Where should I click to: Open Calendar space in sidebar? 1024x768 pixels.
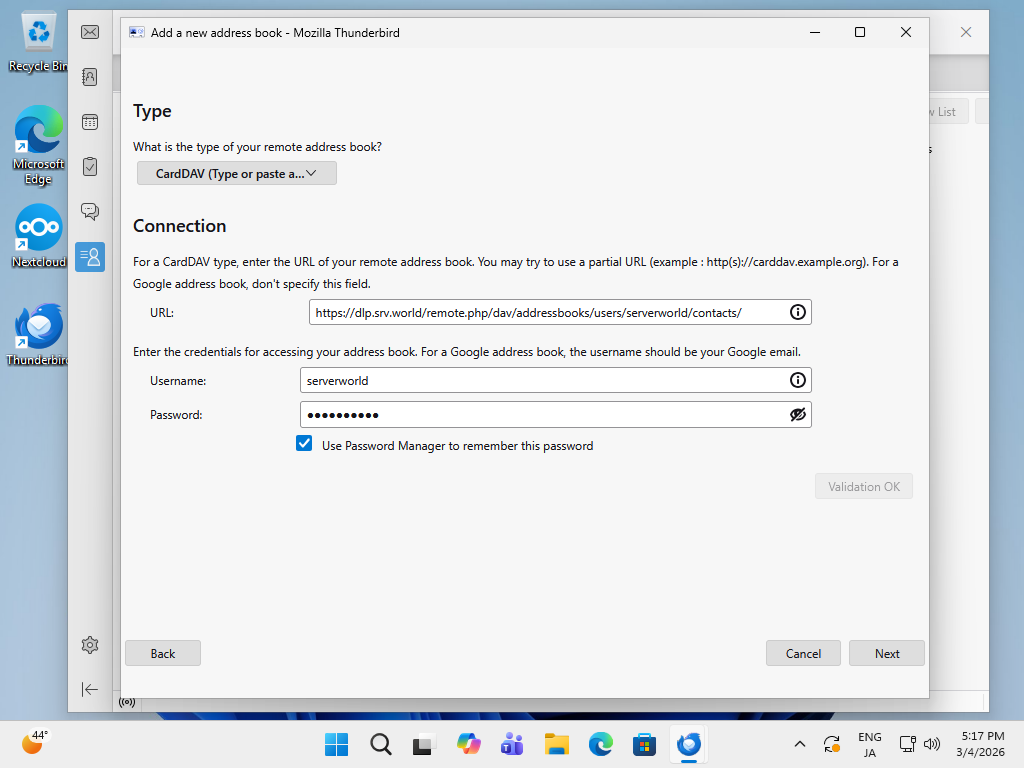(90, 122)
